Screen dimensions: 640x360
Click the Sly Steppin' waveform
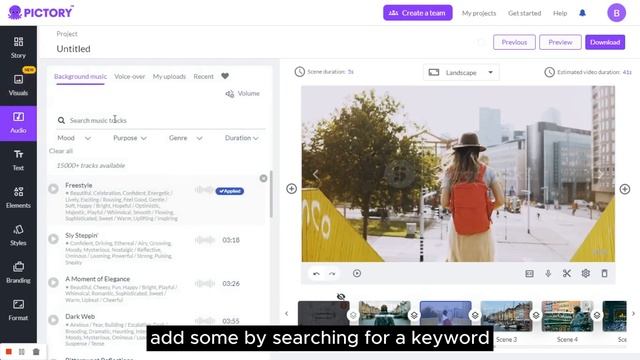(x=205, y=240)
